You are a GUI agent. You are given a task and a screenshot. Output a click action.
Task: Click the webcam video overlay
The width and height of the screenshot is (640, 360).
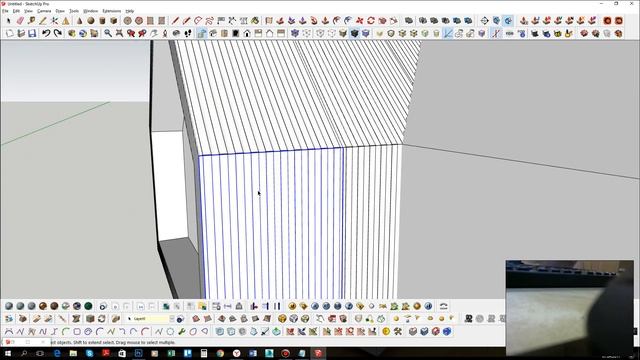coord(570,308)
